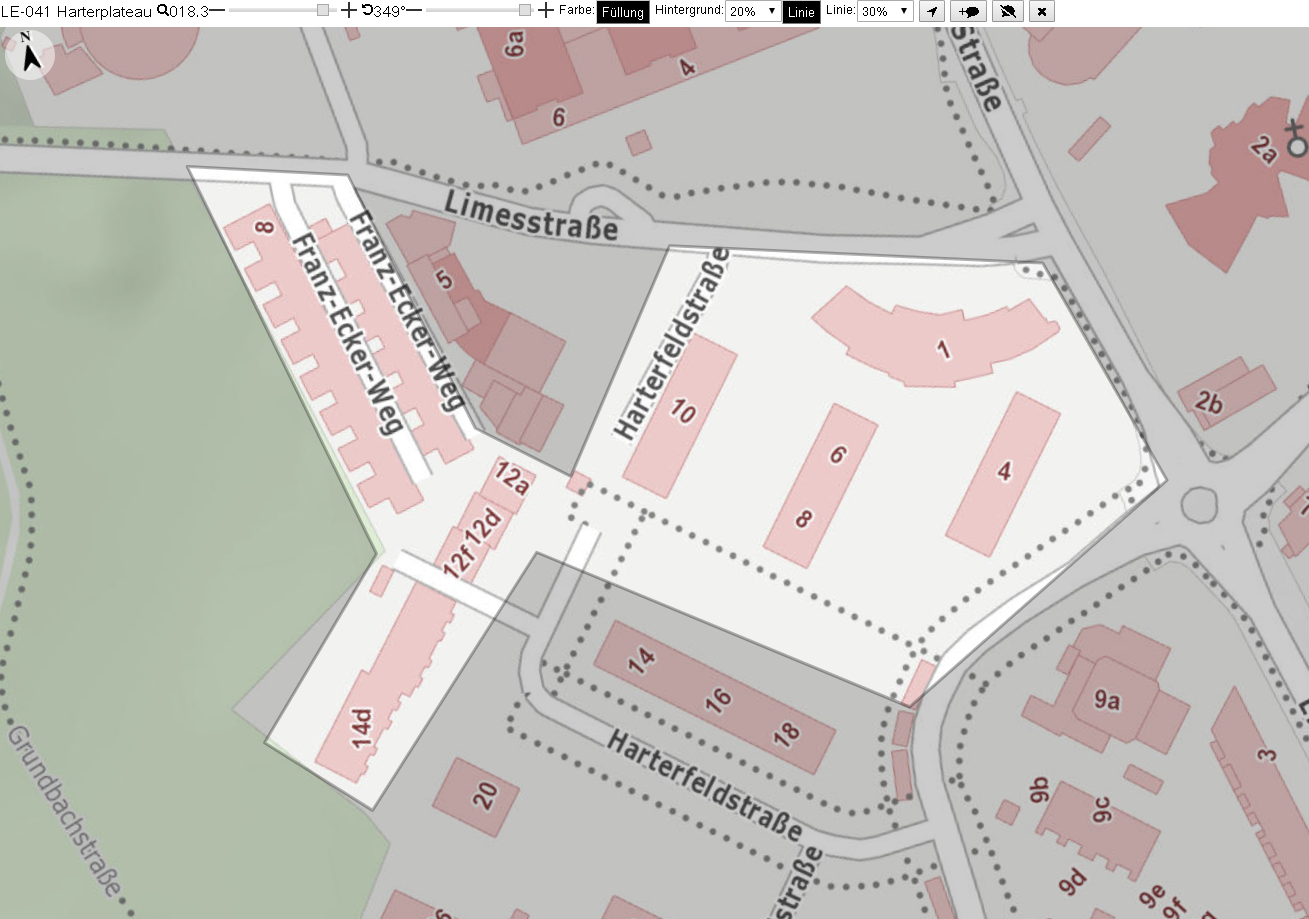The height and width of the screenshot is (919, 1309).
Task: Click the rotation reset icon
Action: point(367,10)
